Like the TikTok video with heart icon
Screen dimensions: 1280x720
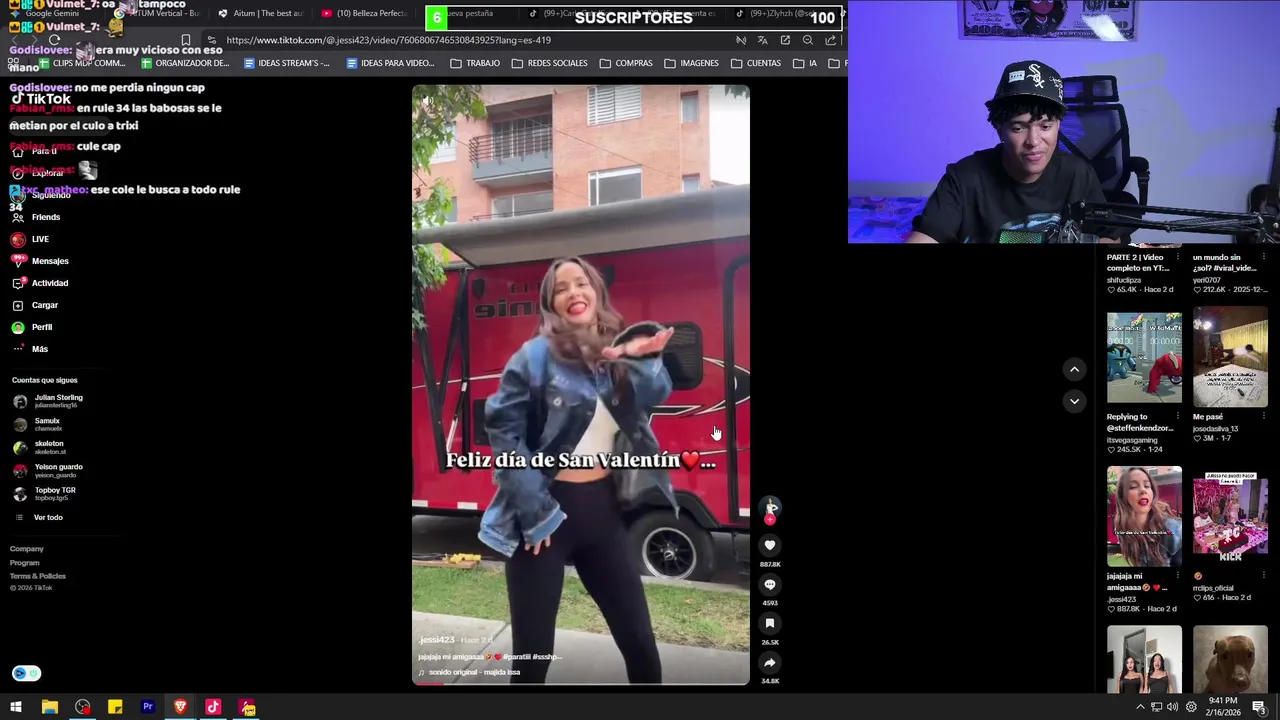point(770,545)
